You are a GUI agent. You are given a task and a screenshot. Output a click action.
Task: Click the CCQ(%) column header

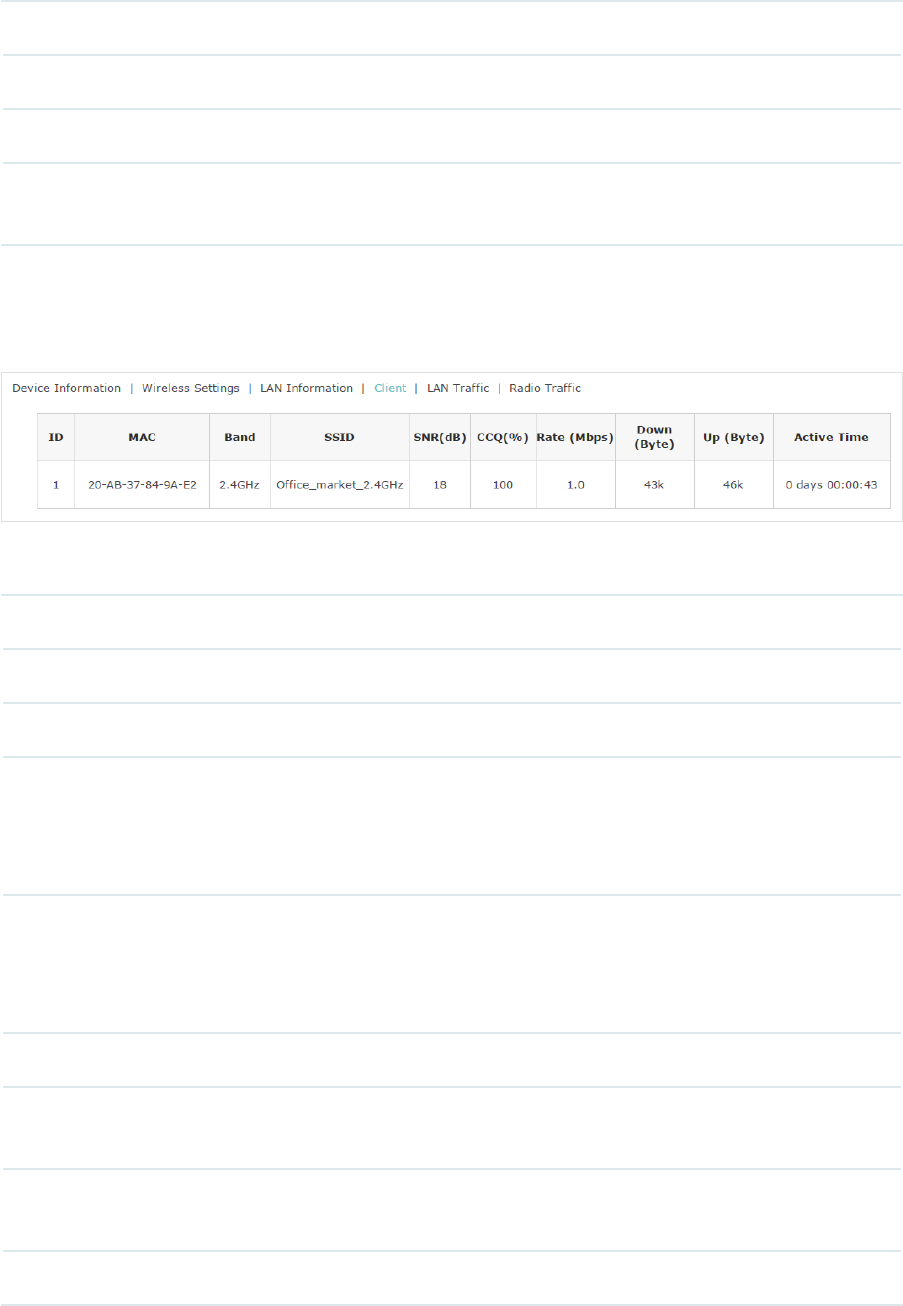(x=503, y=437)
